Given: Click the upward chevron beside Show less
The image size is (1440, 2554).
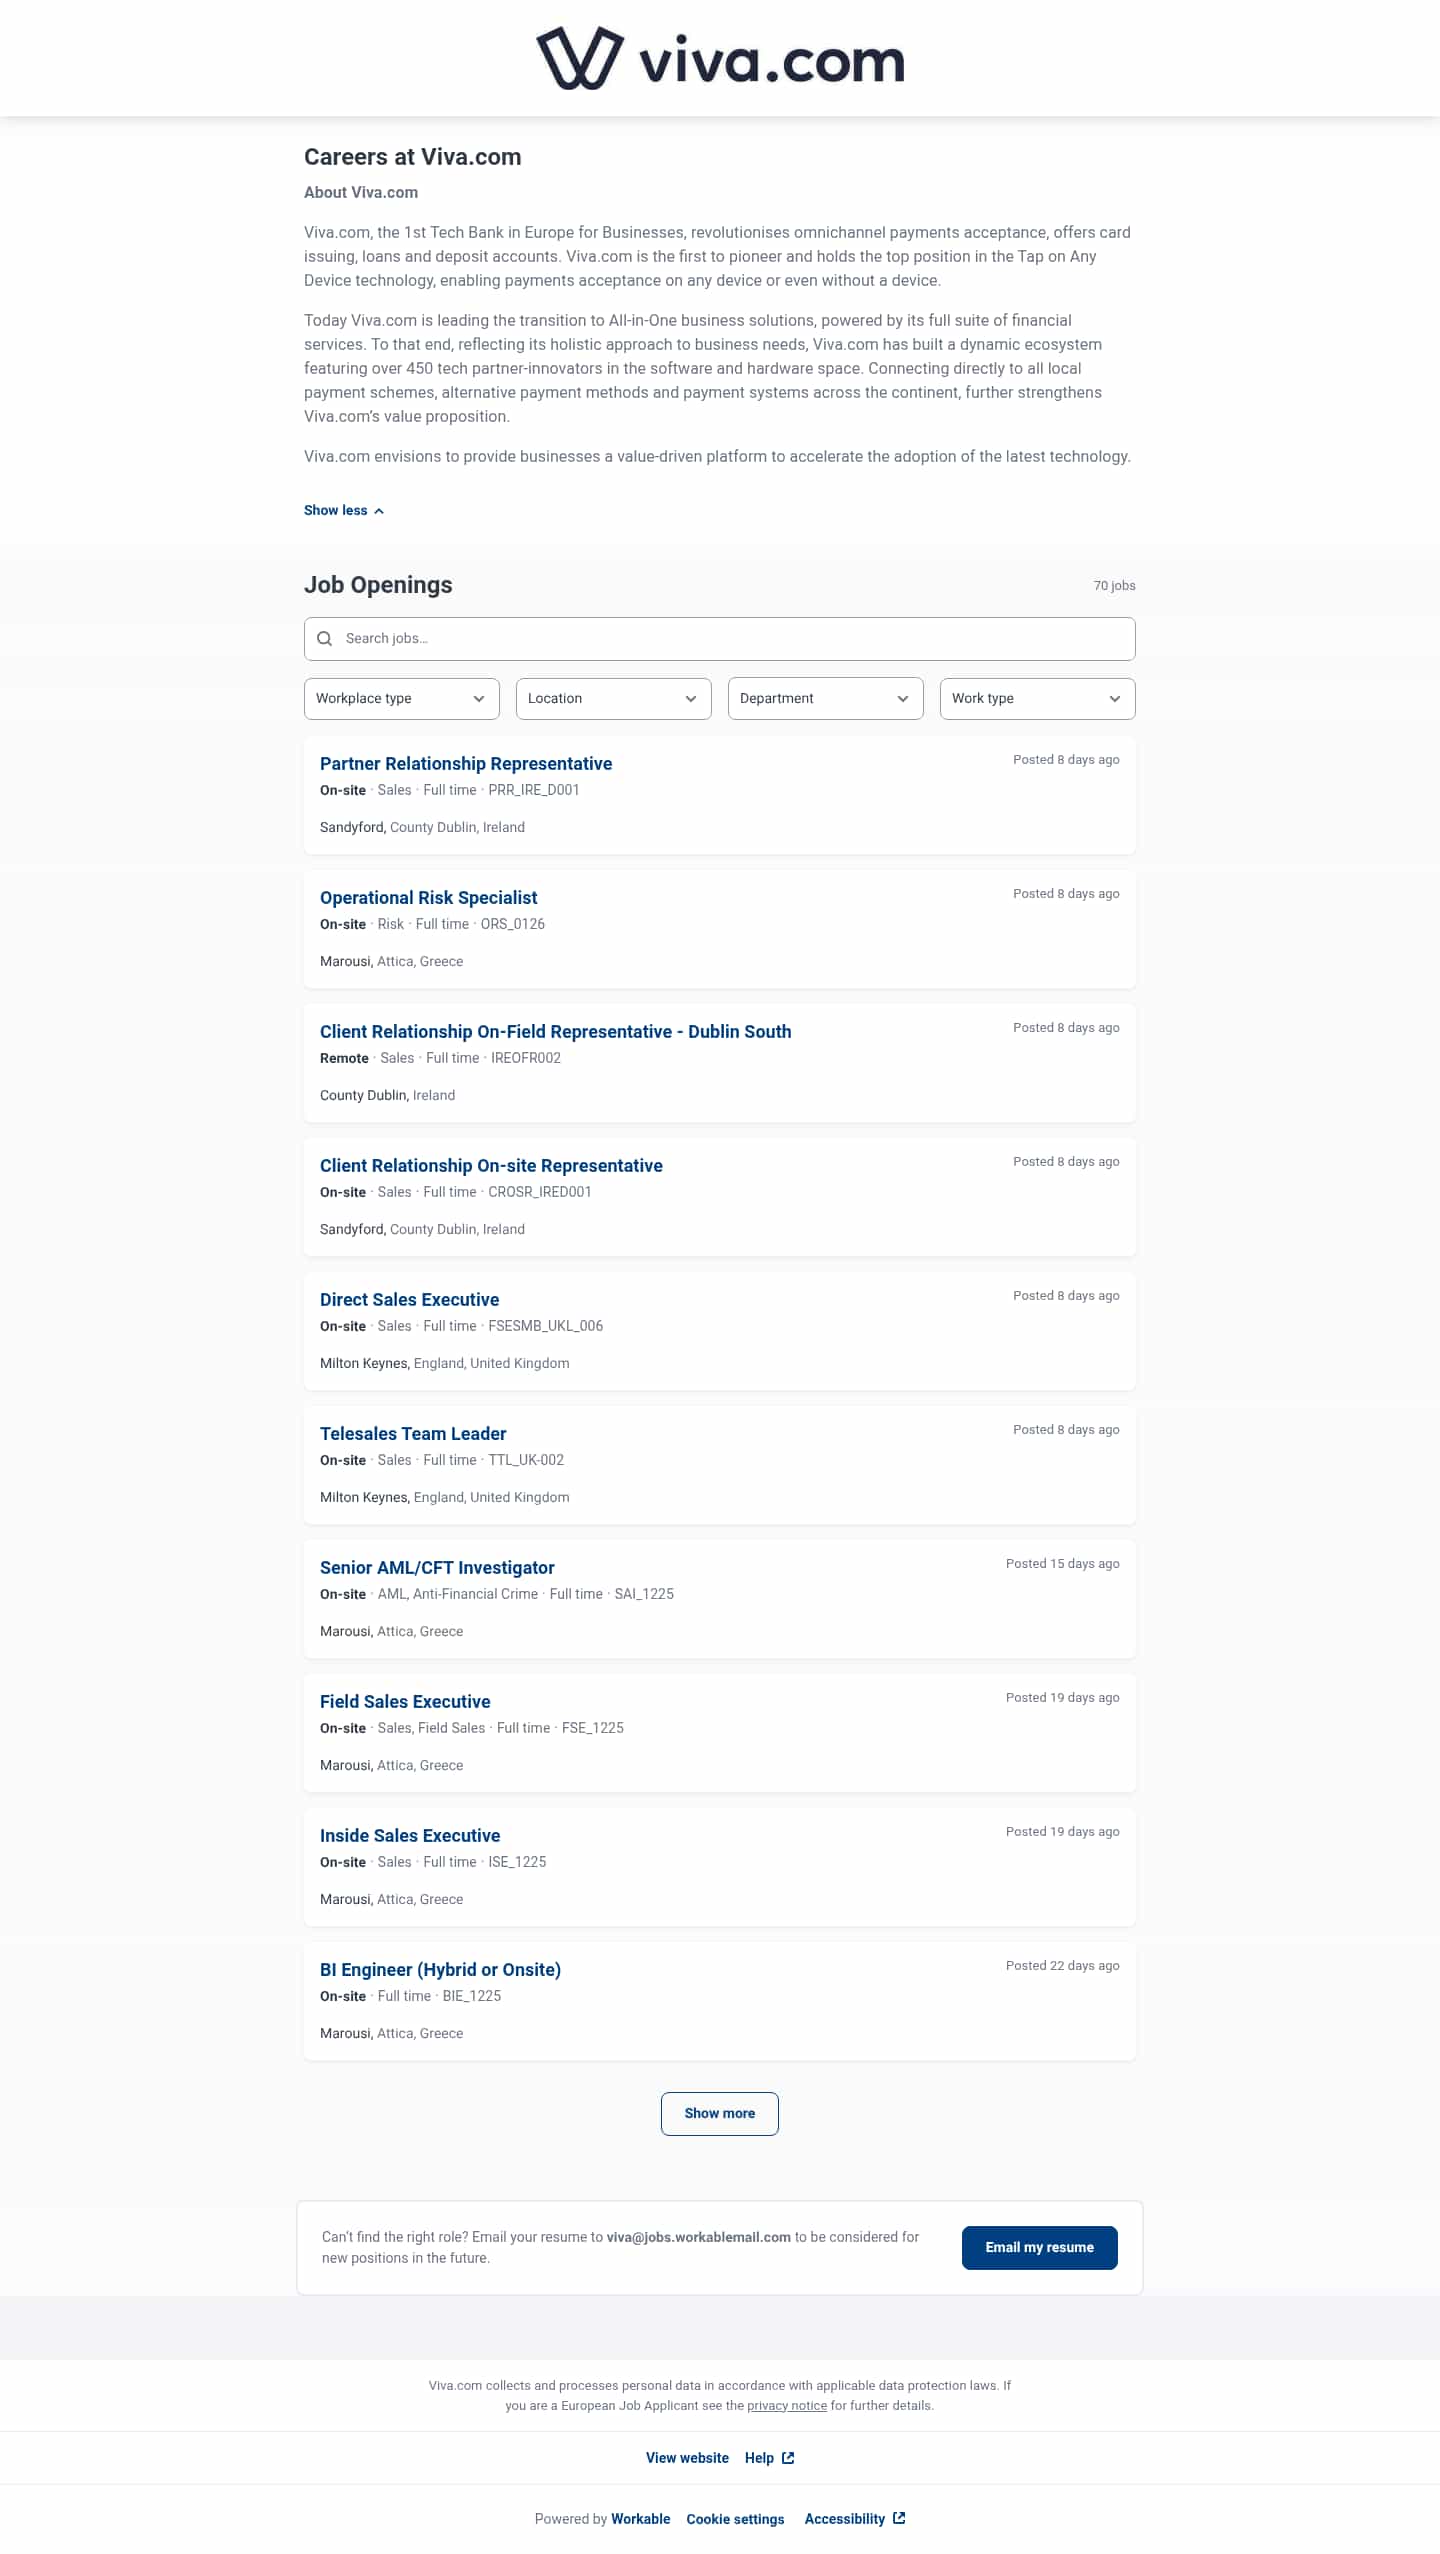Looking at the screenshot, I should click(380, 510).
